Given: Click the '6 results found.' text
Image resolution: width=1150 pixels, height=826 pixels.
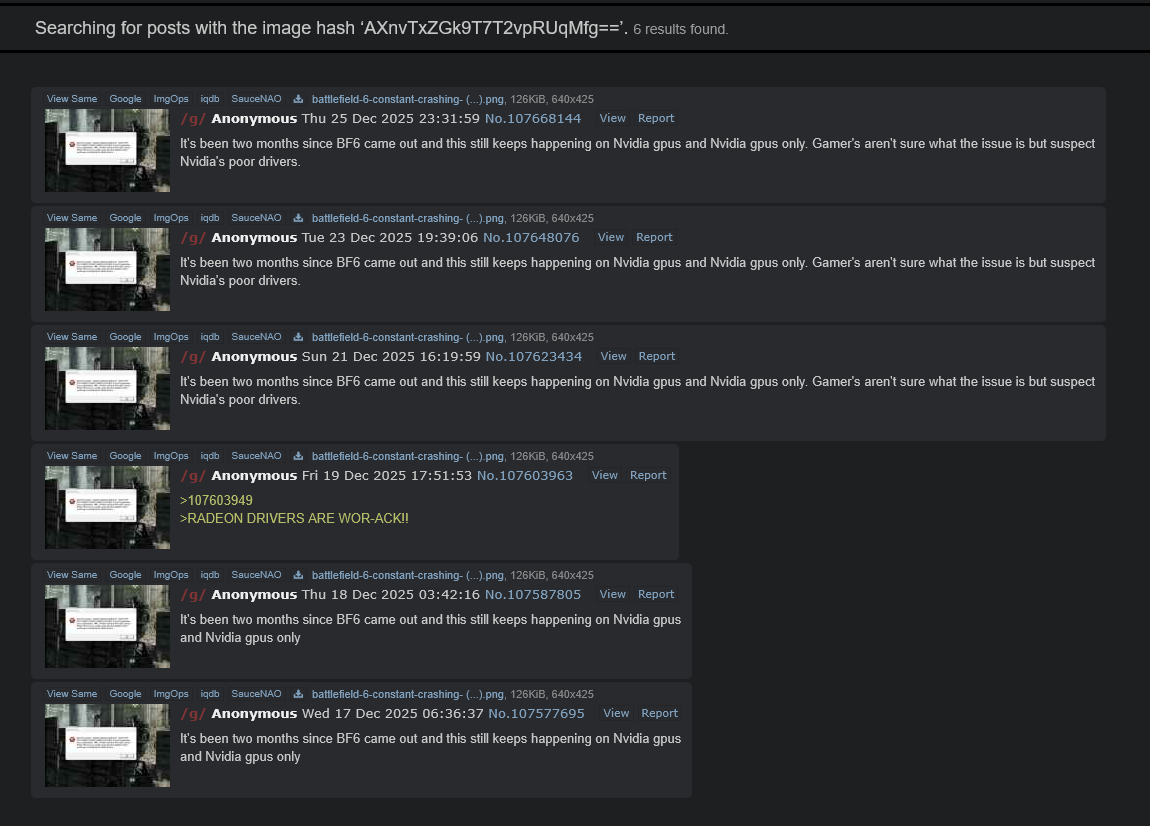Looking at the screenshot, I should [x=681, y=29].
